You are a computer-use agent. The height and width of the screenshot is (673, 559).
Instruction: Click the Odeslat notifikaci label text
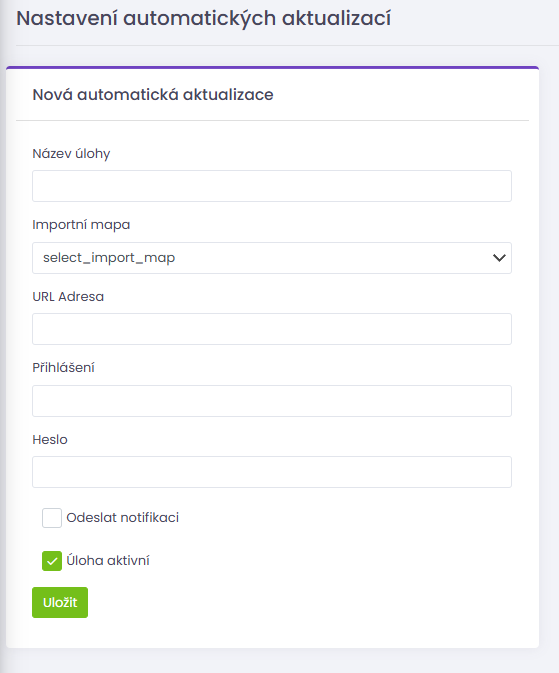coord(123,518)
